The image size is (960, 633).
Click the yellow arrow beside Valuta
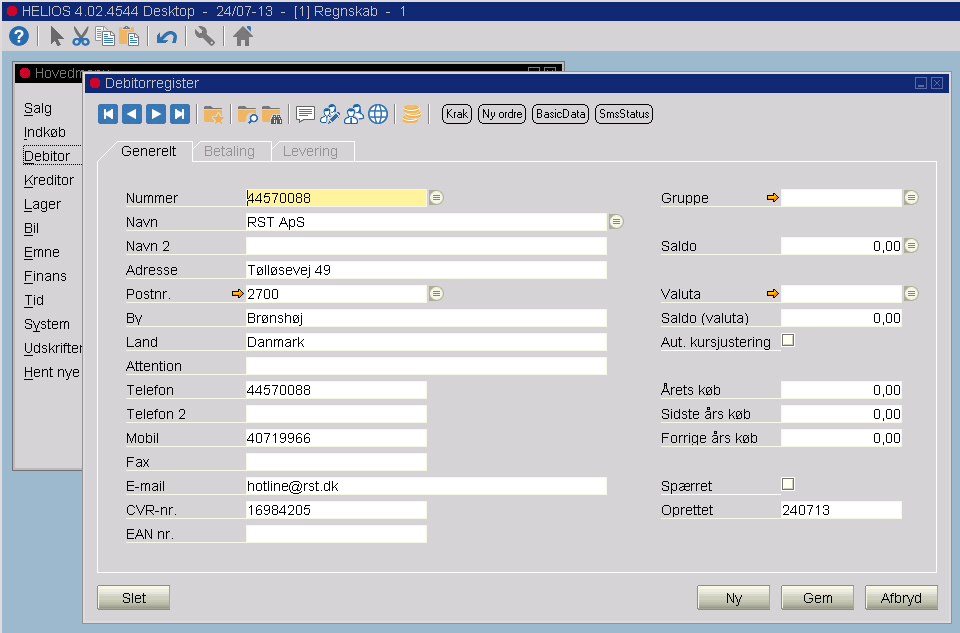click(773, 294)
